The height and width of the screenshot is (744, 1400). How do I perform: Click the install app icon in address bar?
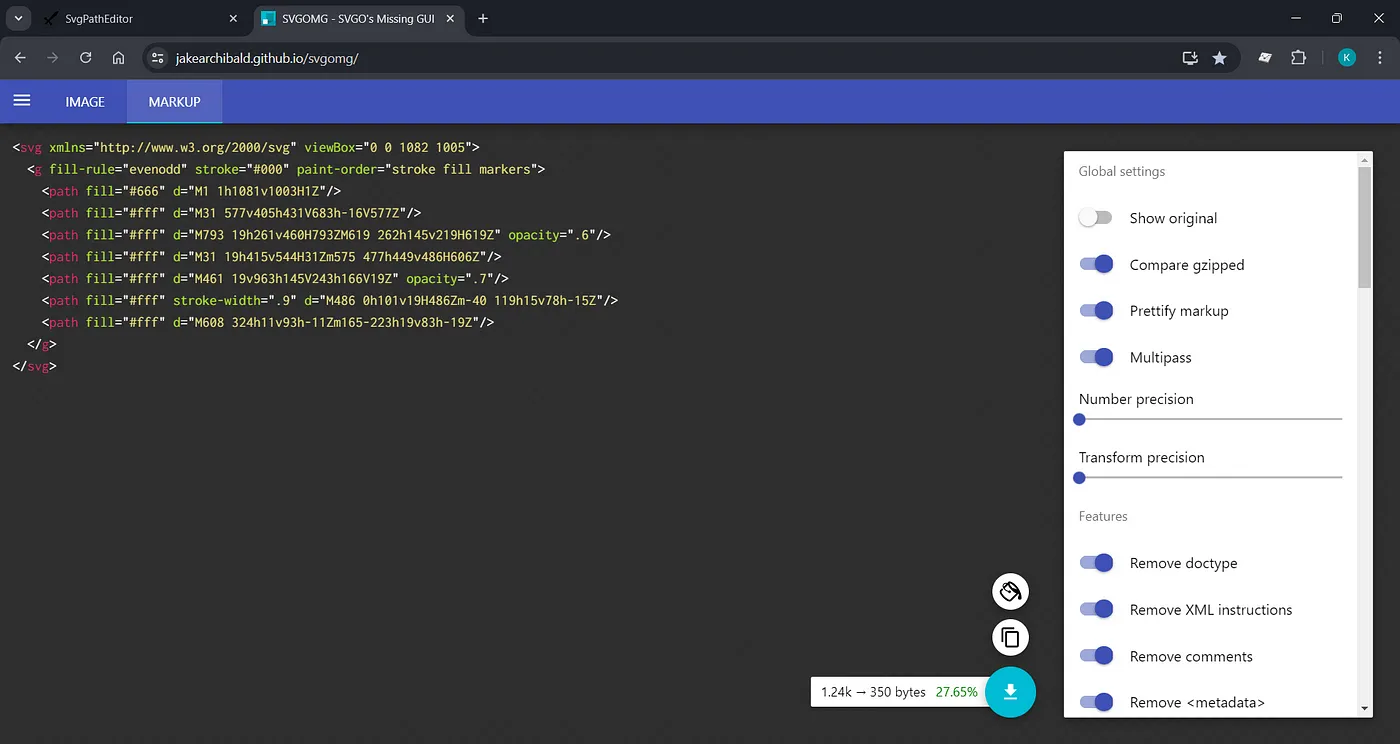tap(1189, 58)
